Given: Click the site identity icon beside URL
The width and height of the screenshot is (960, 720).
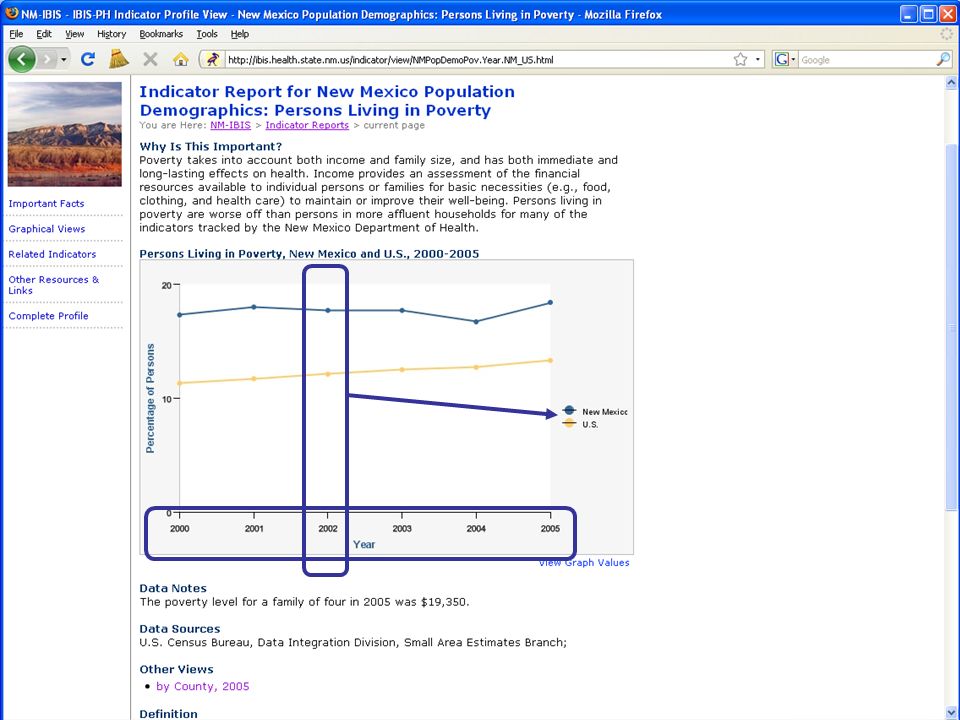Looking at the screenshot, I should pos(212,59).
